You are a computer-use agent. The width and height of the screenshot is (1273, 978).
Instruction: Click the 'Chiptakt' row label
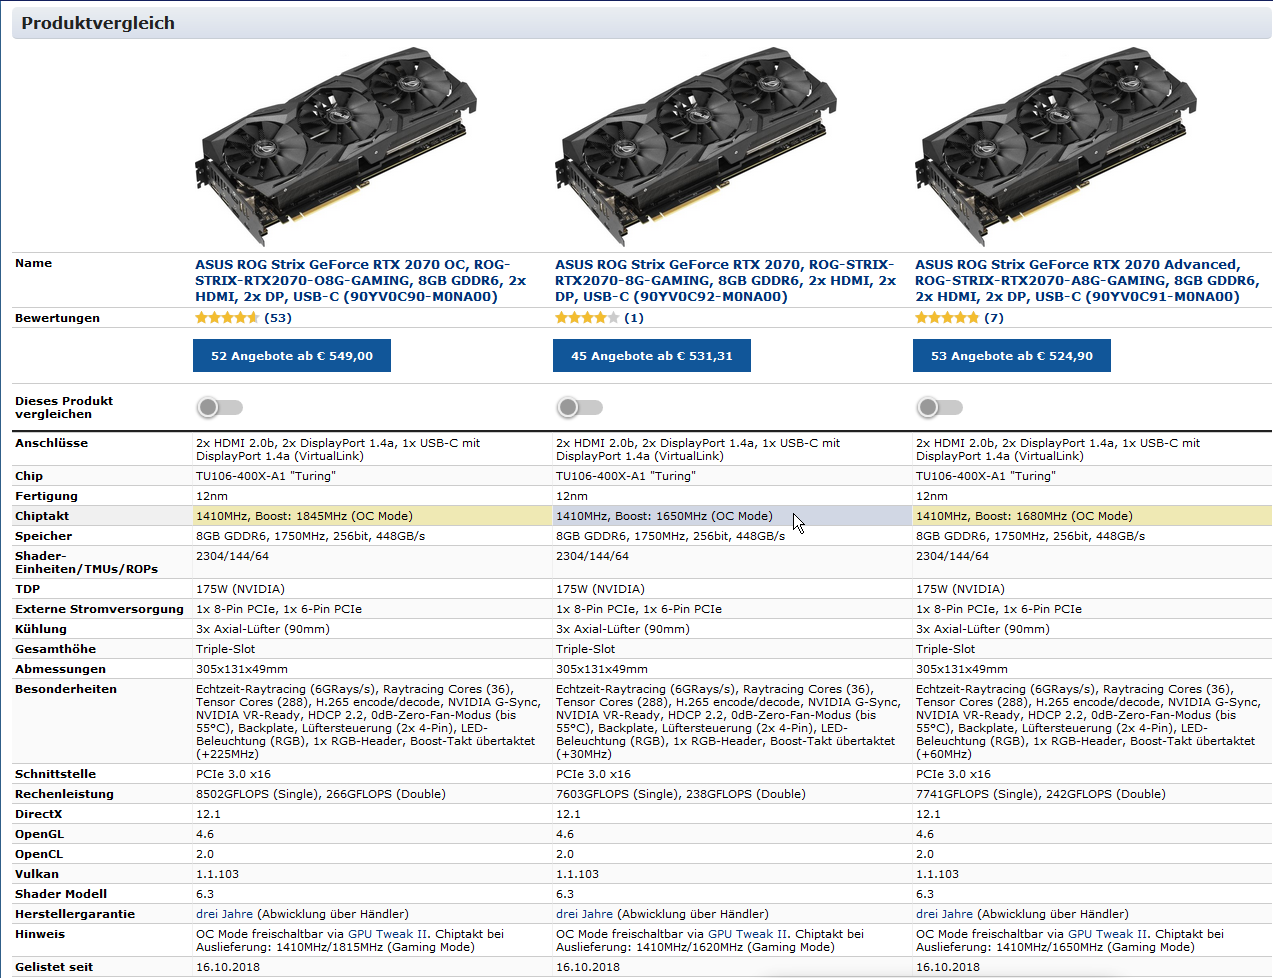click(x=42, y=516)
